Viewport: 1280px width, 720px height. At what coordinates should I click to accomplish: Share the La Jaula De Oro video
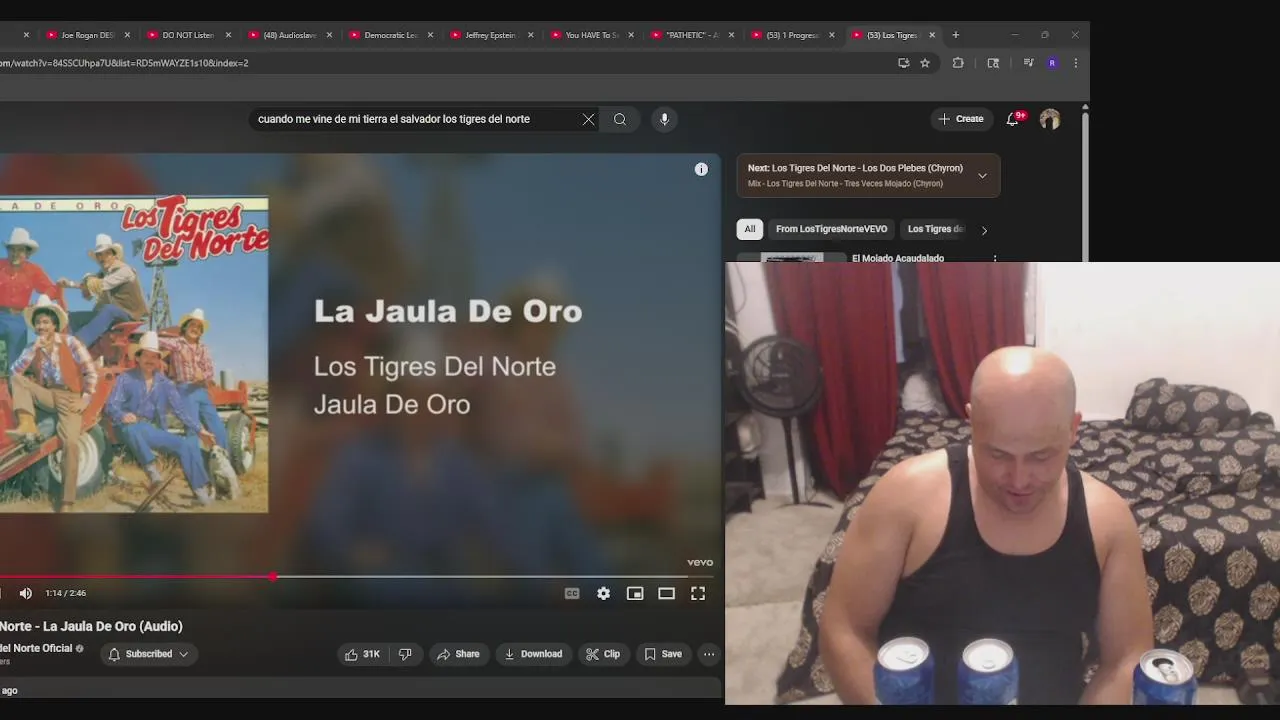[x=458, y=654]
